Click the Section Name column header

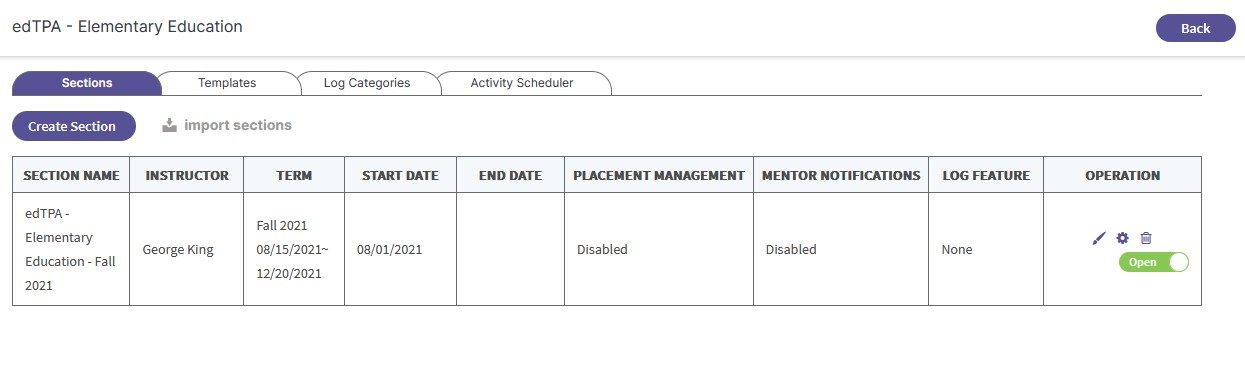[x=71, y=175]
